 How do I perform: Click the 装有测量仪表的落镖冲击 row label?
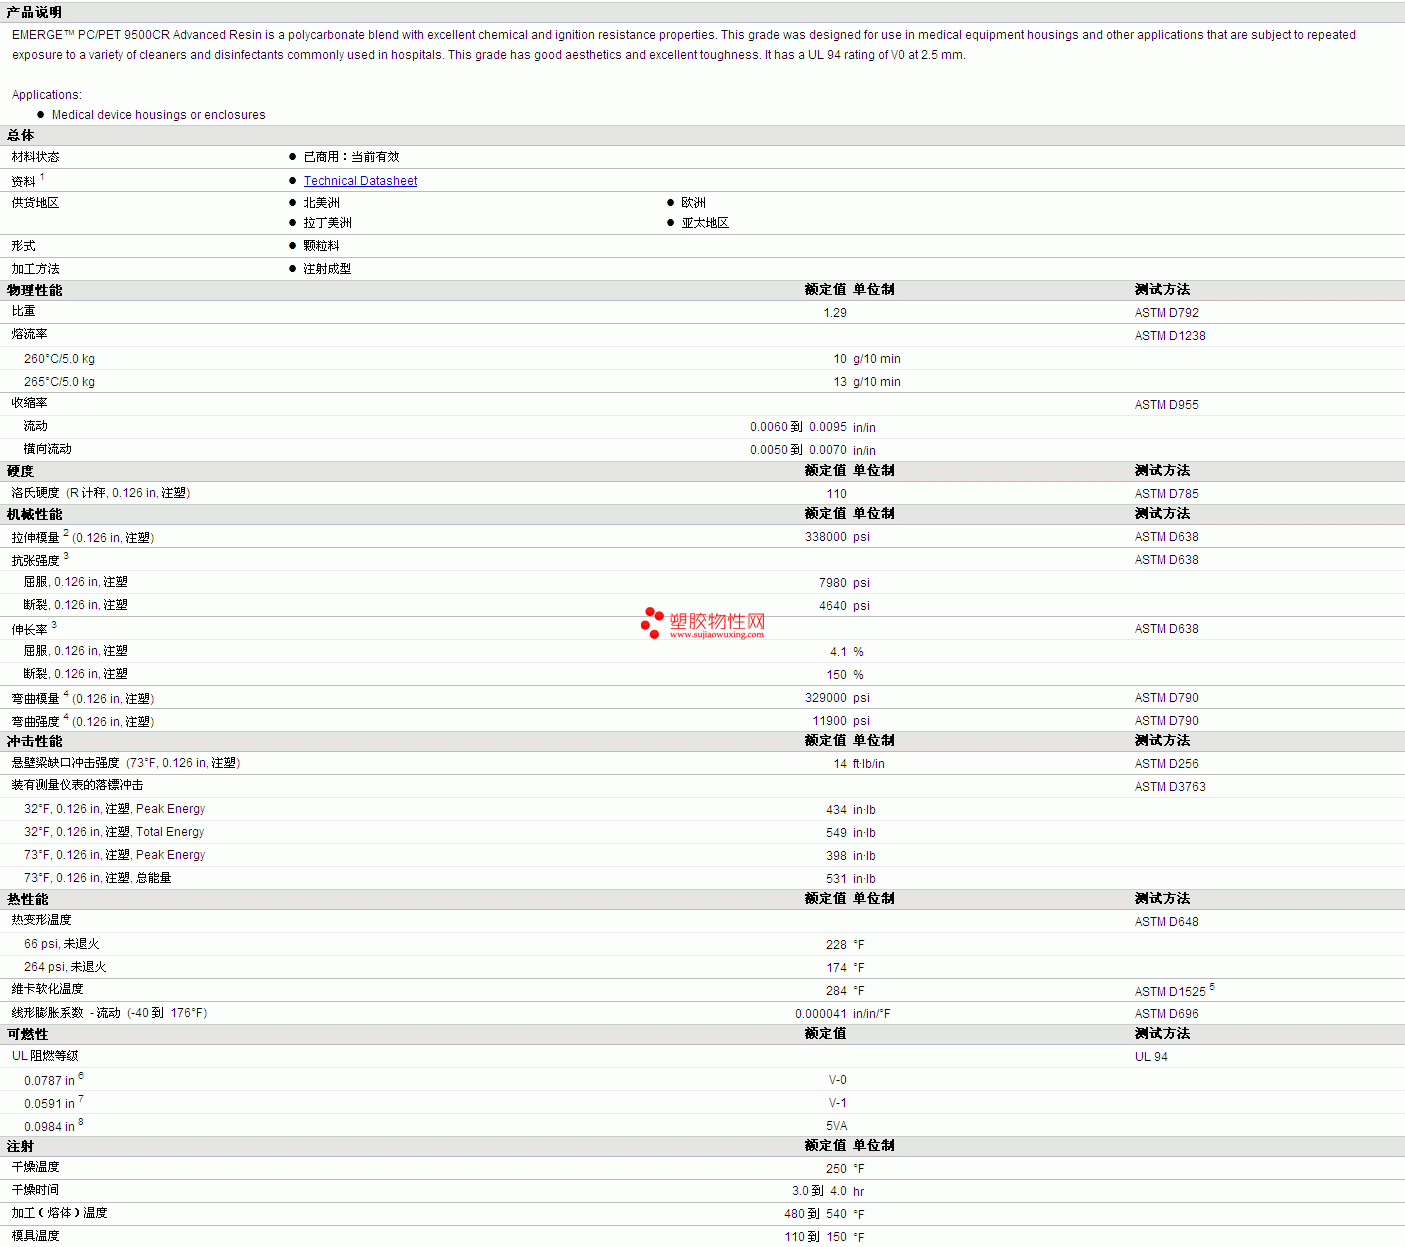pyautogui.click(x=77, y=785)
